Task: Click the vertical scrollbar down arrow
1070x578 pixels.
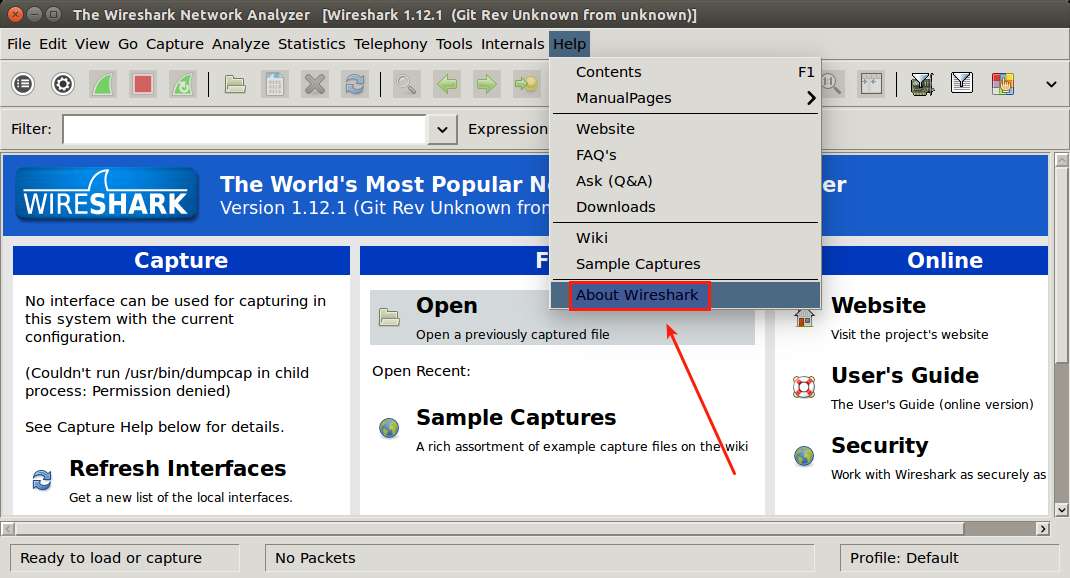Action: pyautogui.click(x=1061, y=509)
